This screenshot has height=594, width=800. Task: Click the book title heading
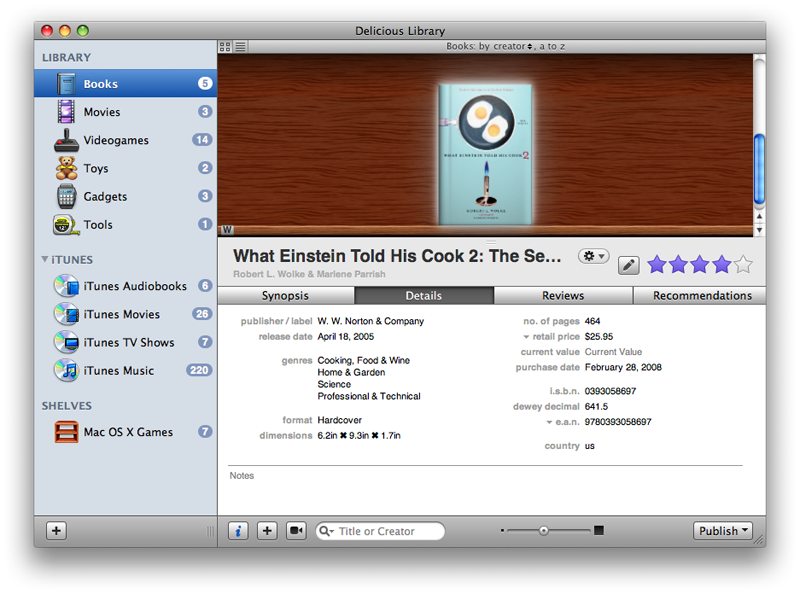397,256
